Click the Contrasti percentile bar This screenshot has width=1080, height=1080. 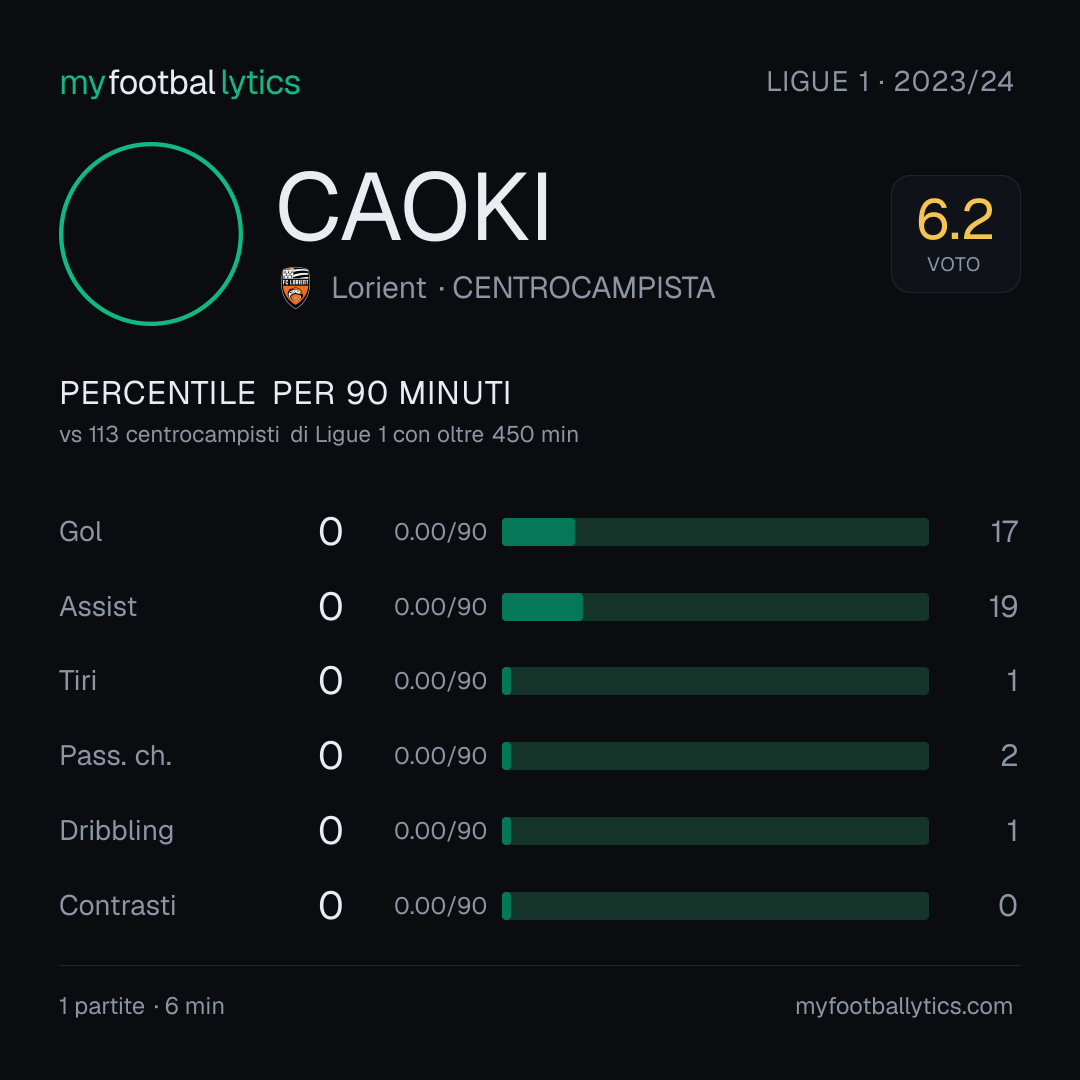pyautogui.click(x=715, y=906)
